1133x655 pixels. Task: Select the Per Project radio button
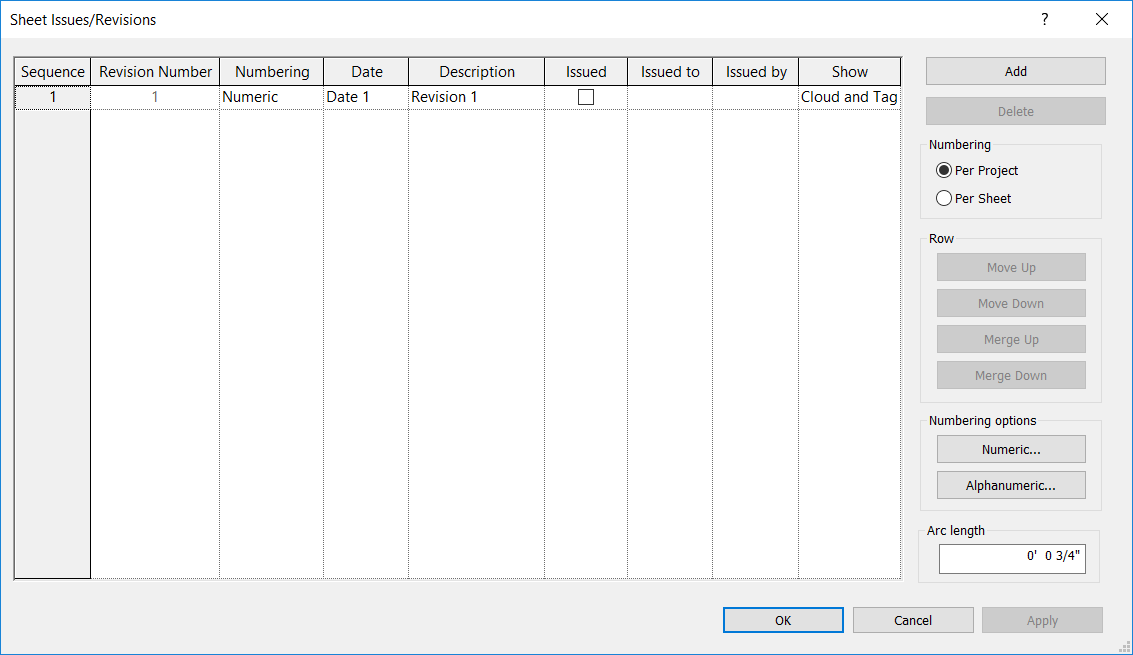943,170
